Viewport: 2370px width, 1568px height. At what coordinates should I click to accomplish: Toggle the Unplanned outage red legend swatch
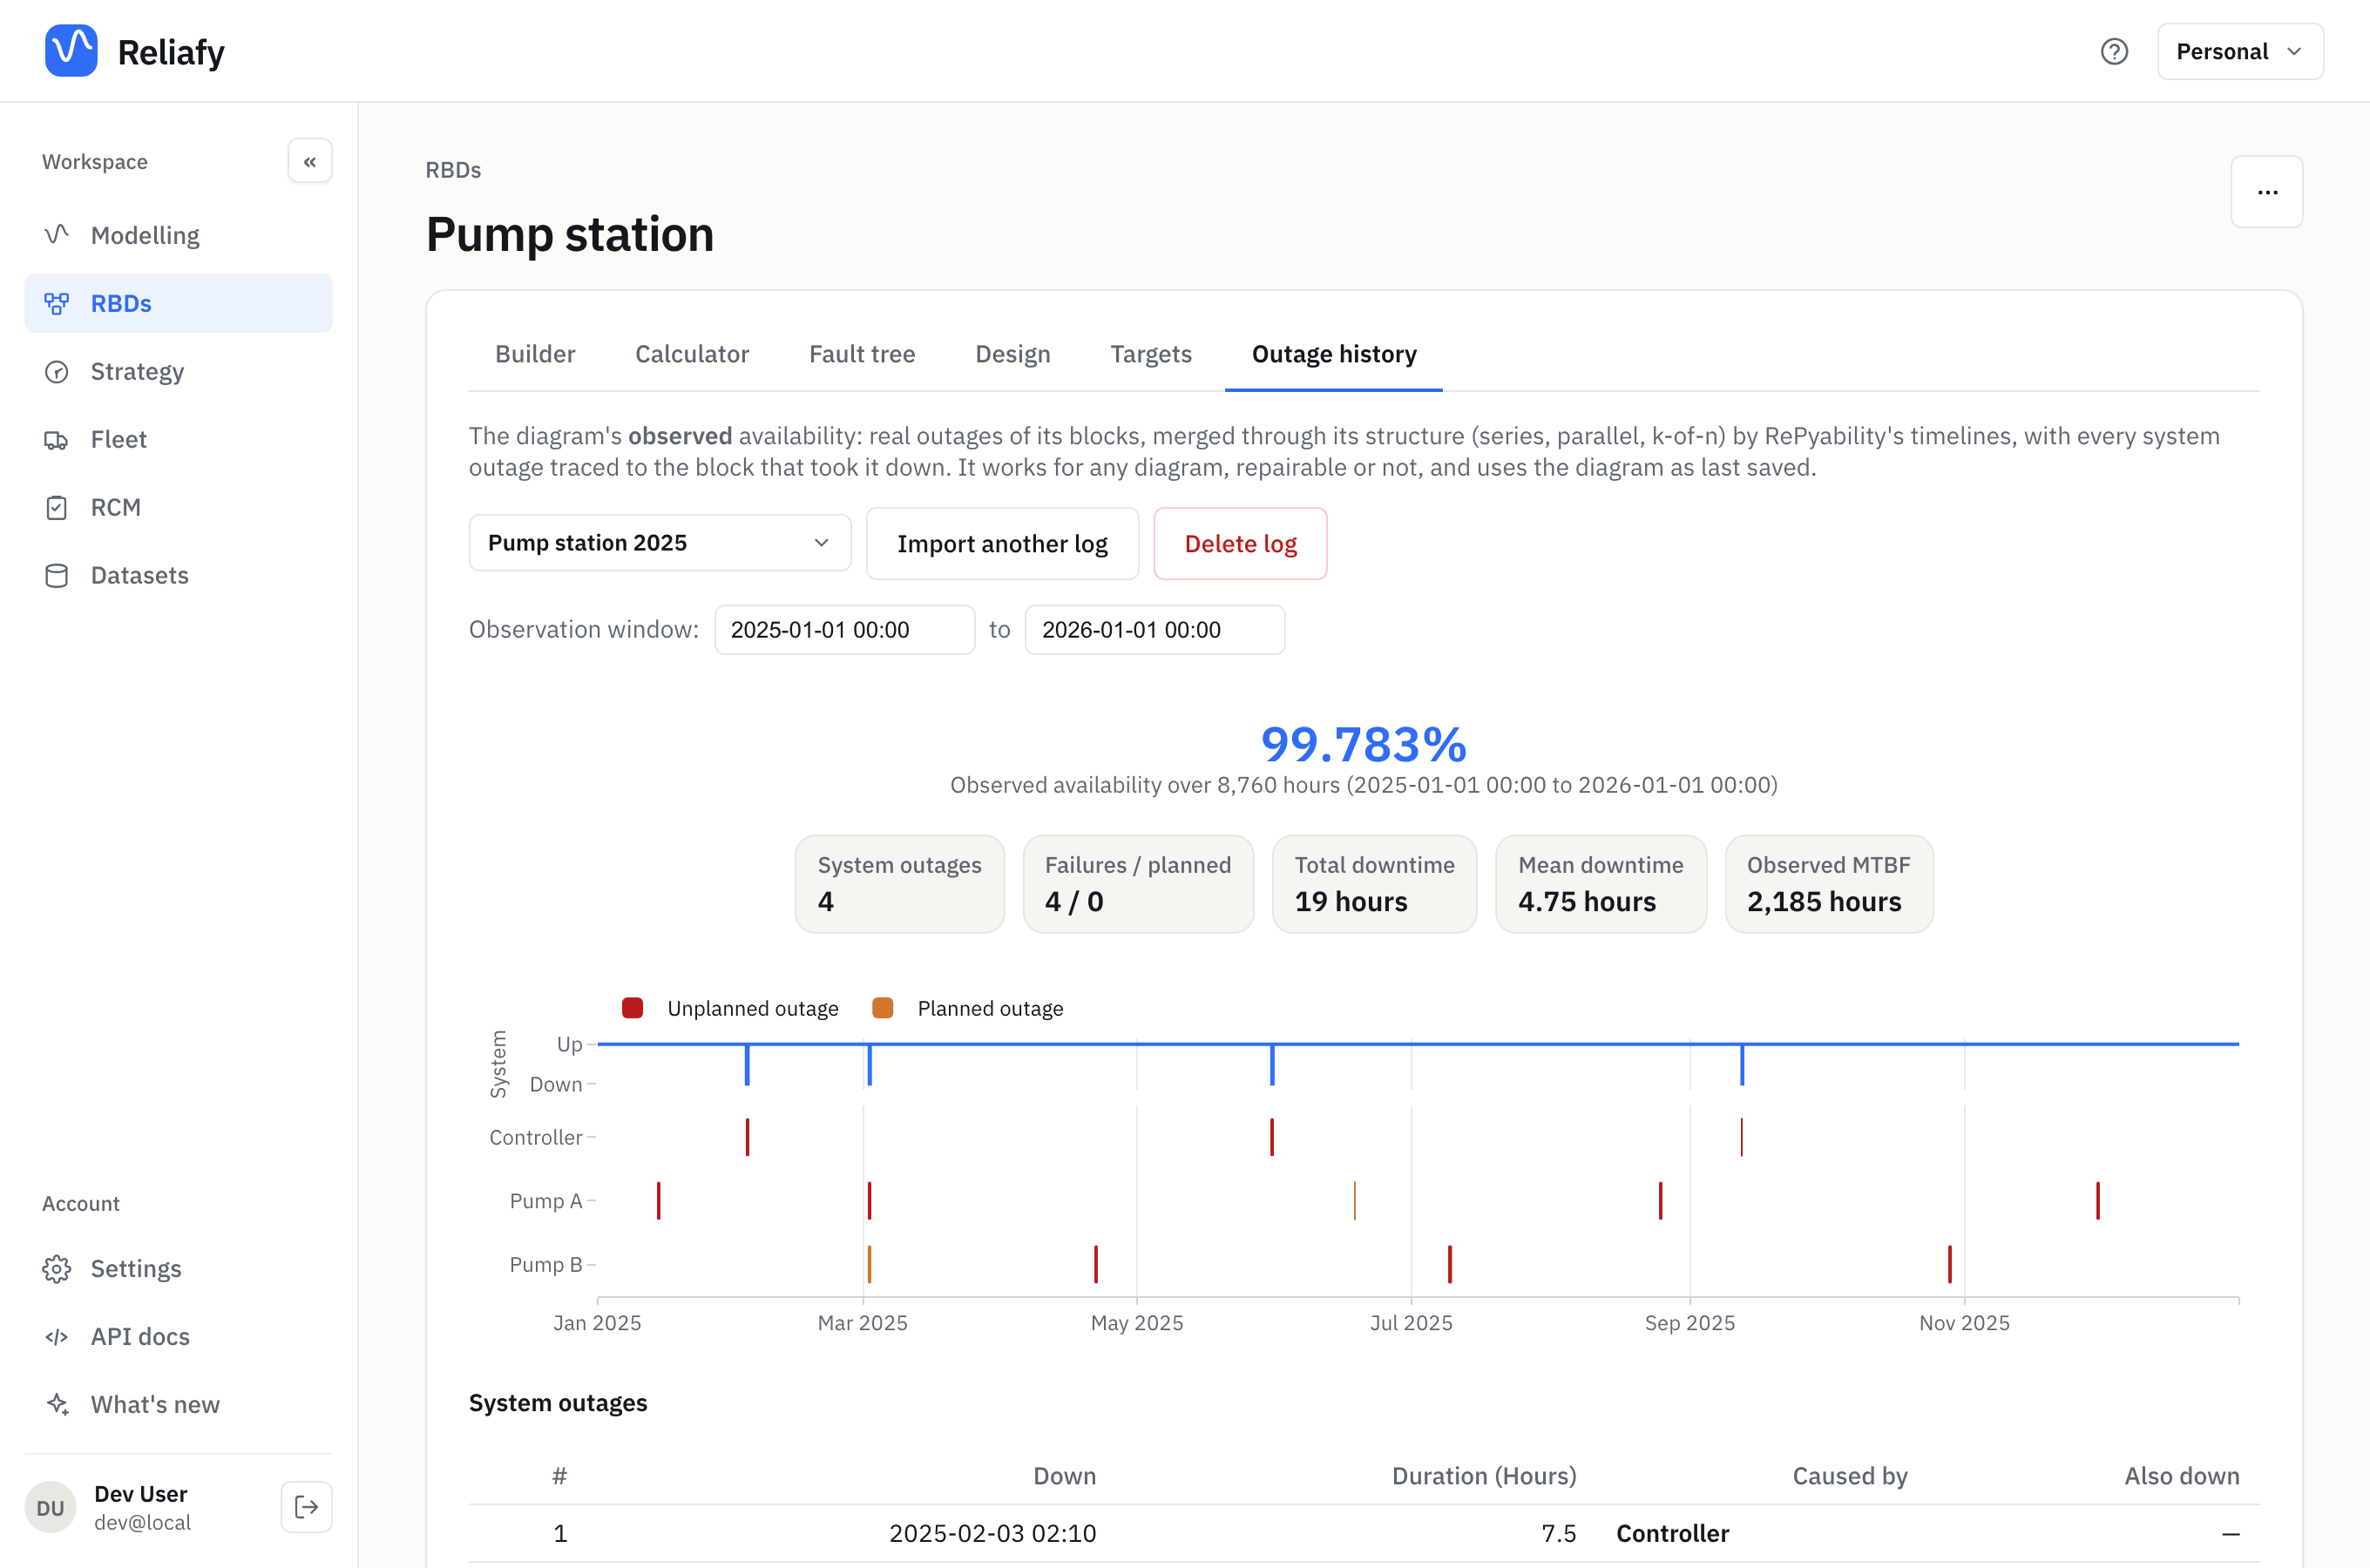(x=632, y=1008)
